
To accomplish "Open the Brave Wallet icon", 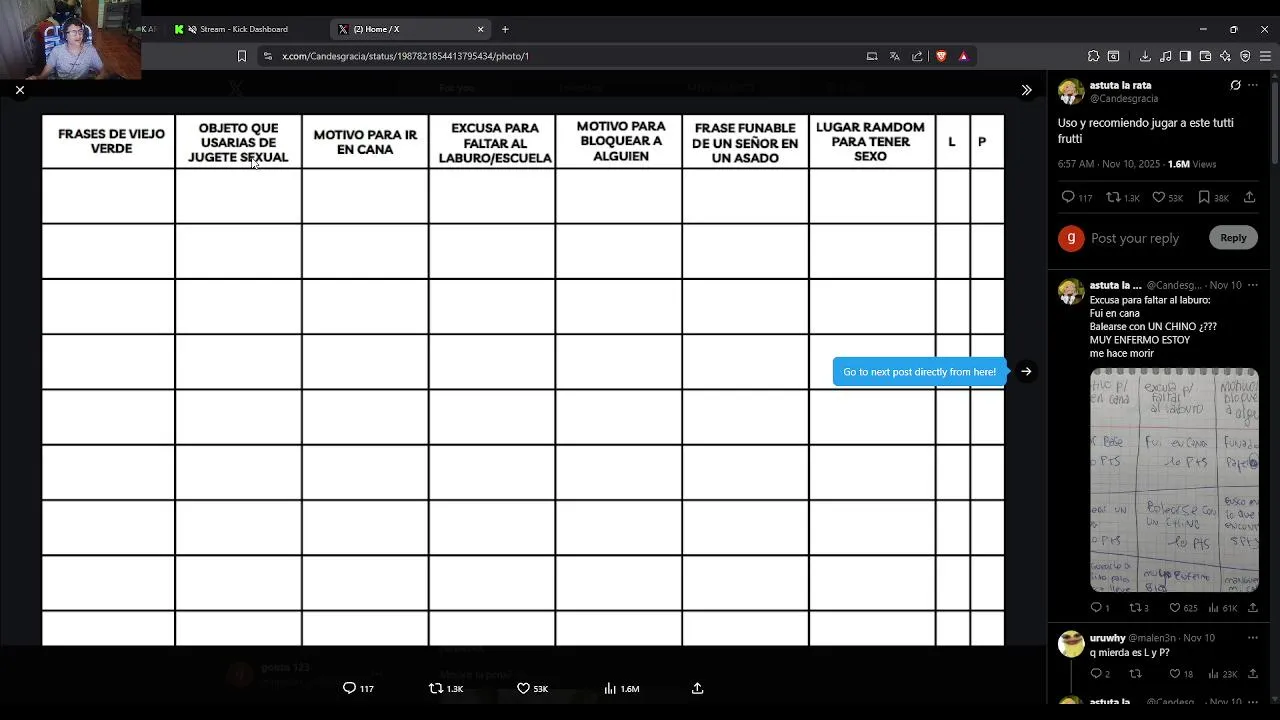I will (x=1205, y=56).
